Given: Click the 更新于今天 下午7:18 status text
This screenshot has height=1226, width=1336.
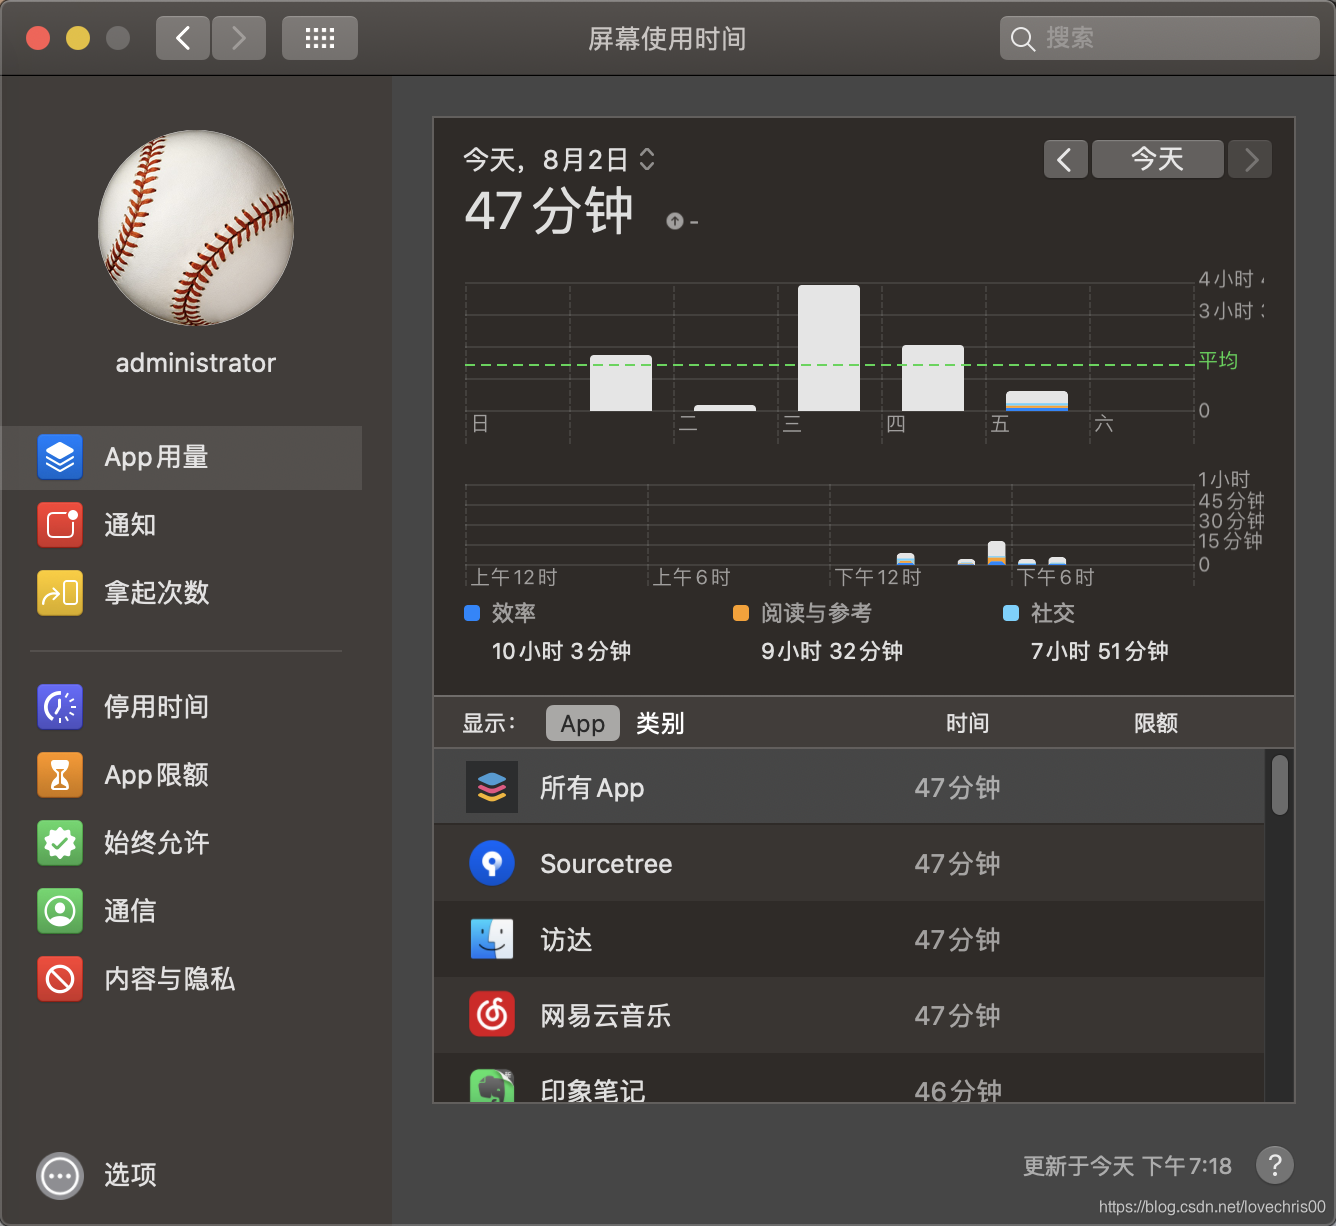Looking at the screenshot, I should click(x=1128, y=1166).
